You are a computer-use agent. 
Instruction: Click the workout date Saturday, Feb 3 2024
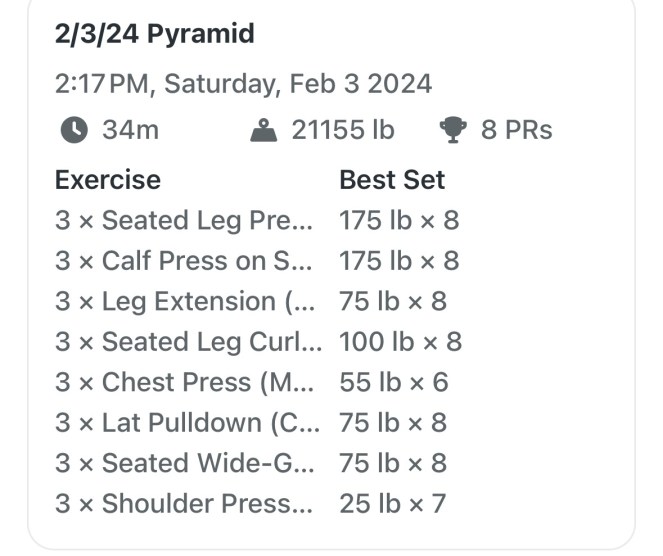click(243, 83)
